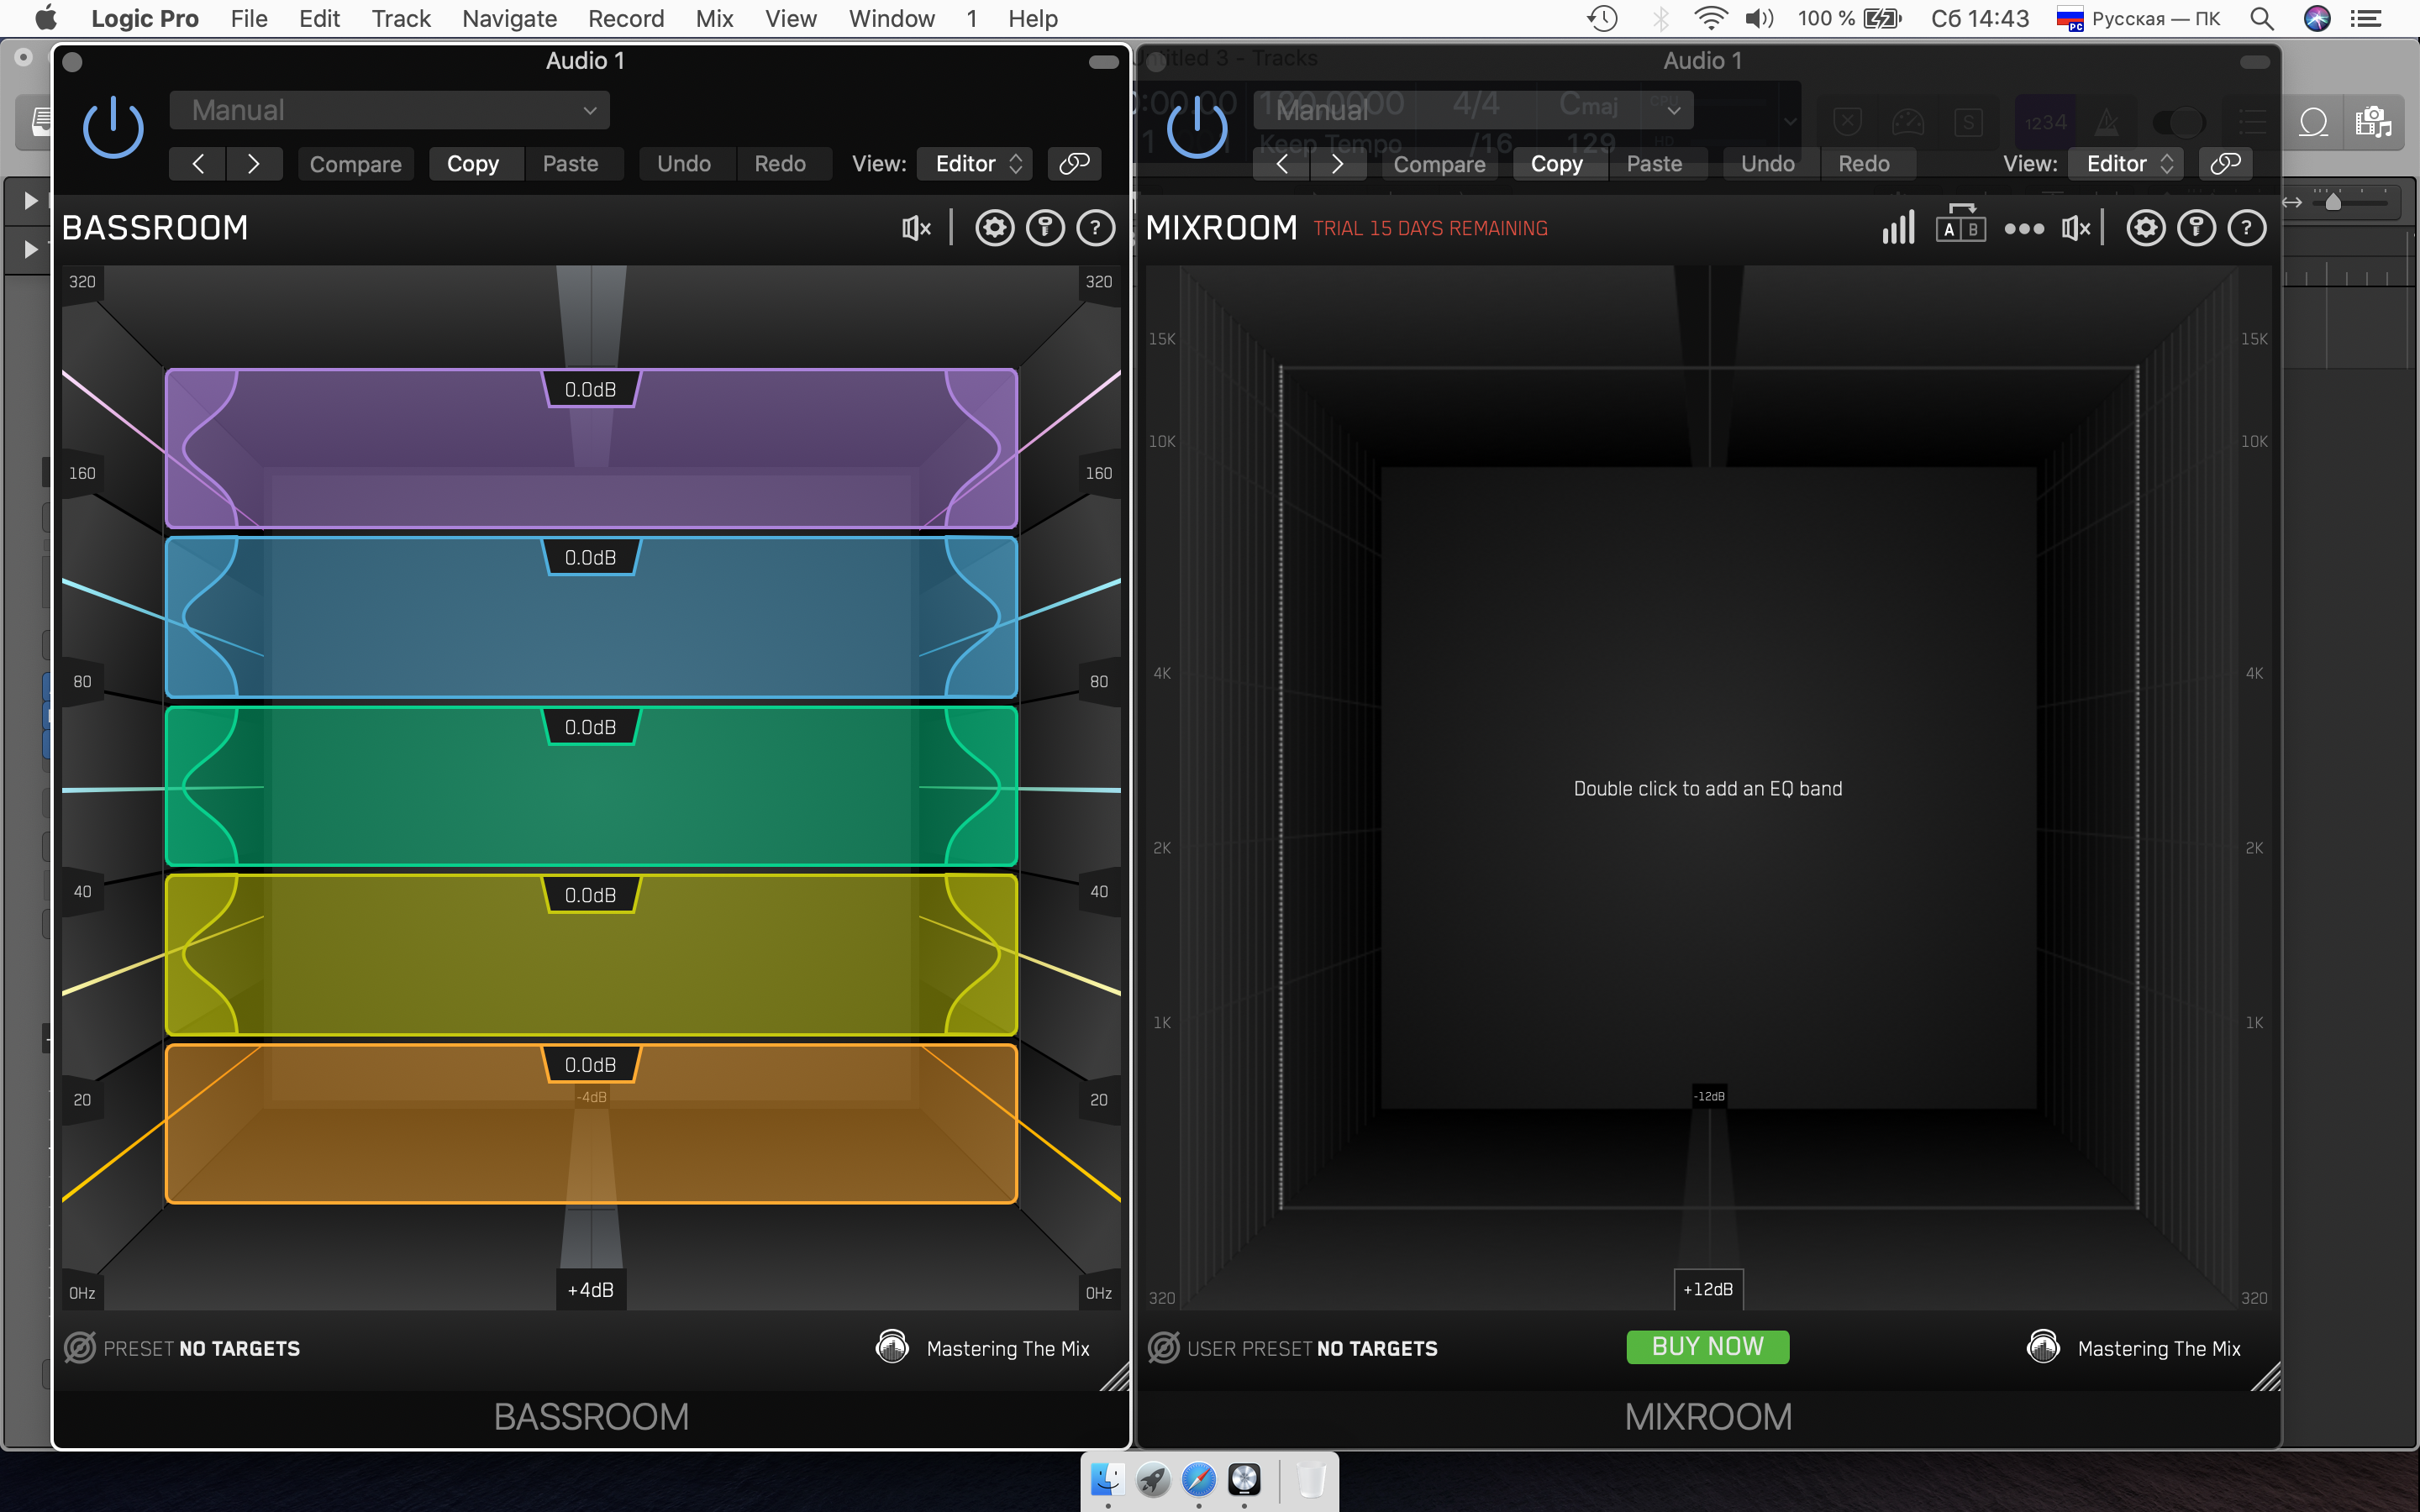Image resolution: width=2420 pixels, height=1512 pixels.
Task: Open BASSROOM View Editor dropdown
Action: tap(976, 164)
